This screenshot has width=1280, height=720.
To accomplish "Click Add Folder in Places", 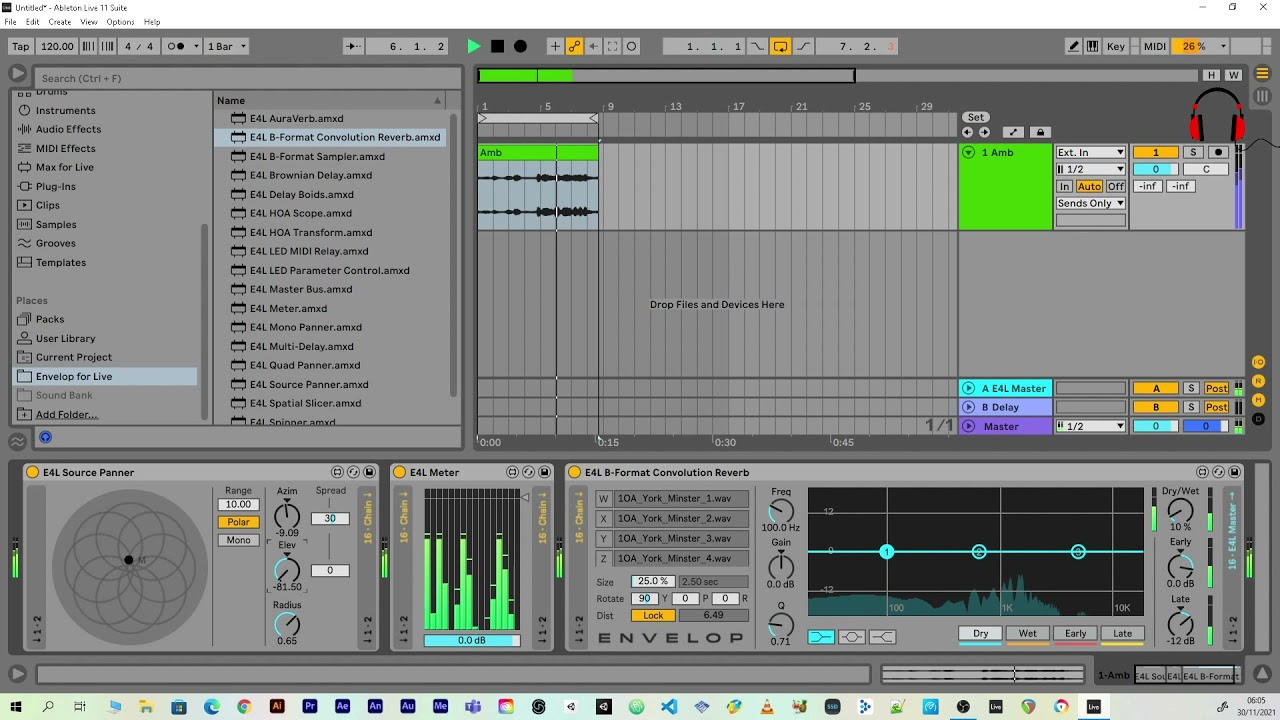I will click(67, 414).
